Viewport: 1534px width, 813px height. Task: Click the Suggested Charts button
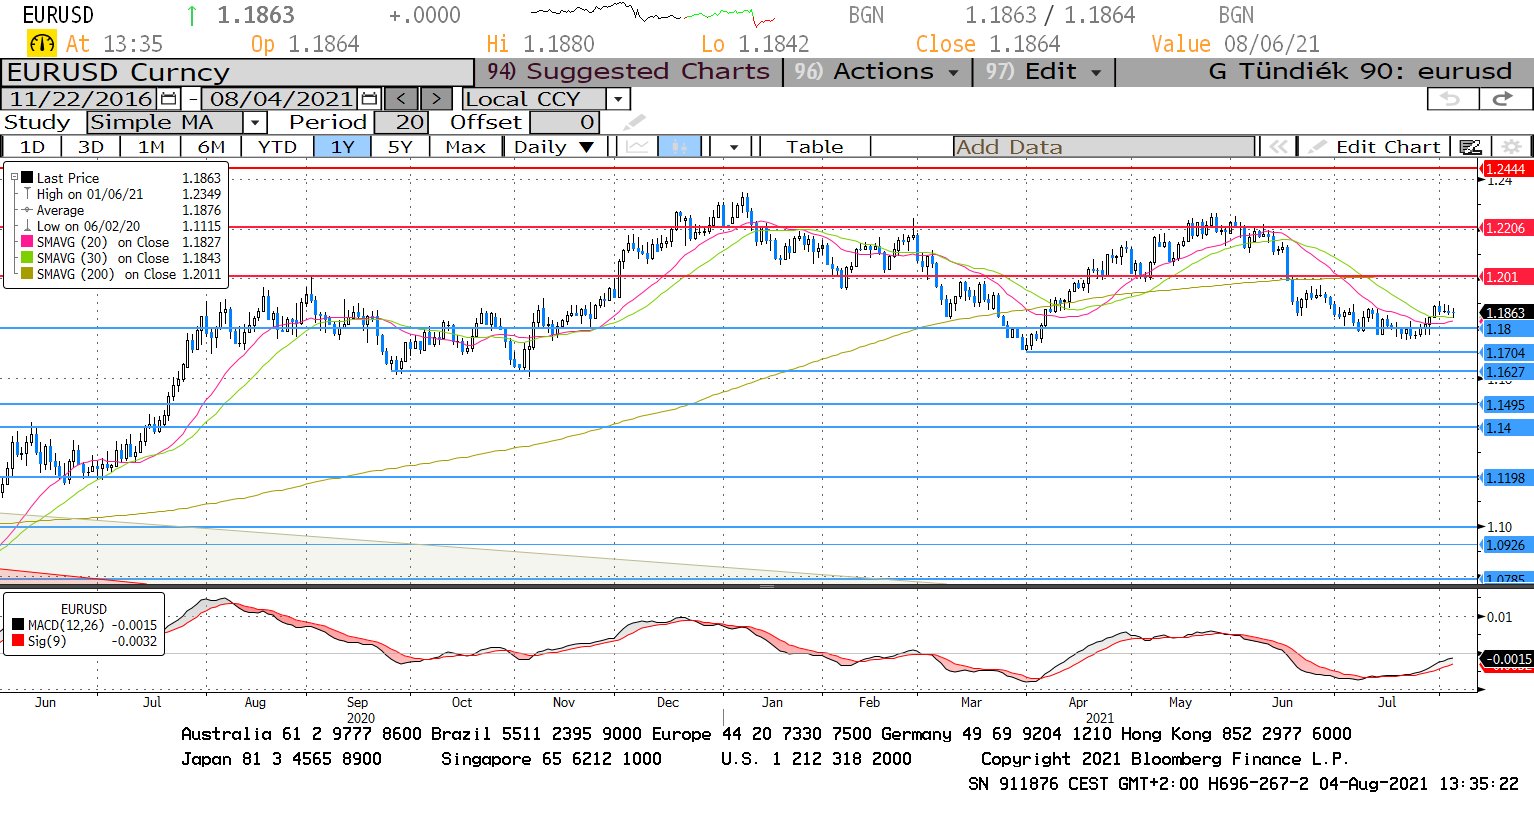(628, 72)
